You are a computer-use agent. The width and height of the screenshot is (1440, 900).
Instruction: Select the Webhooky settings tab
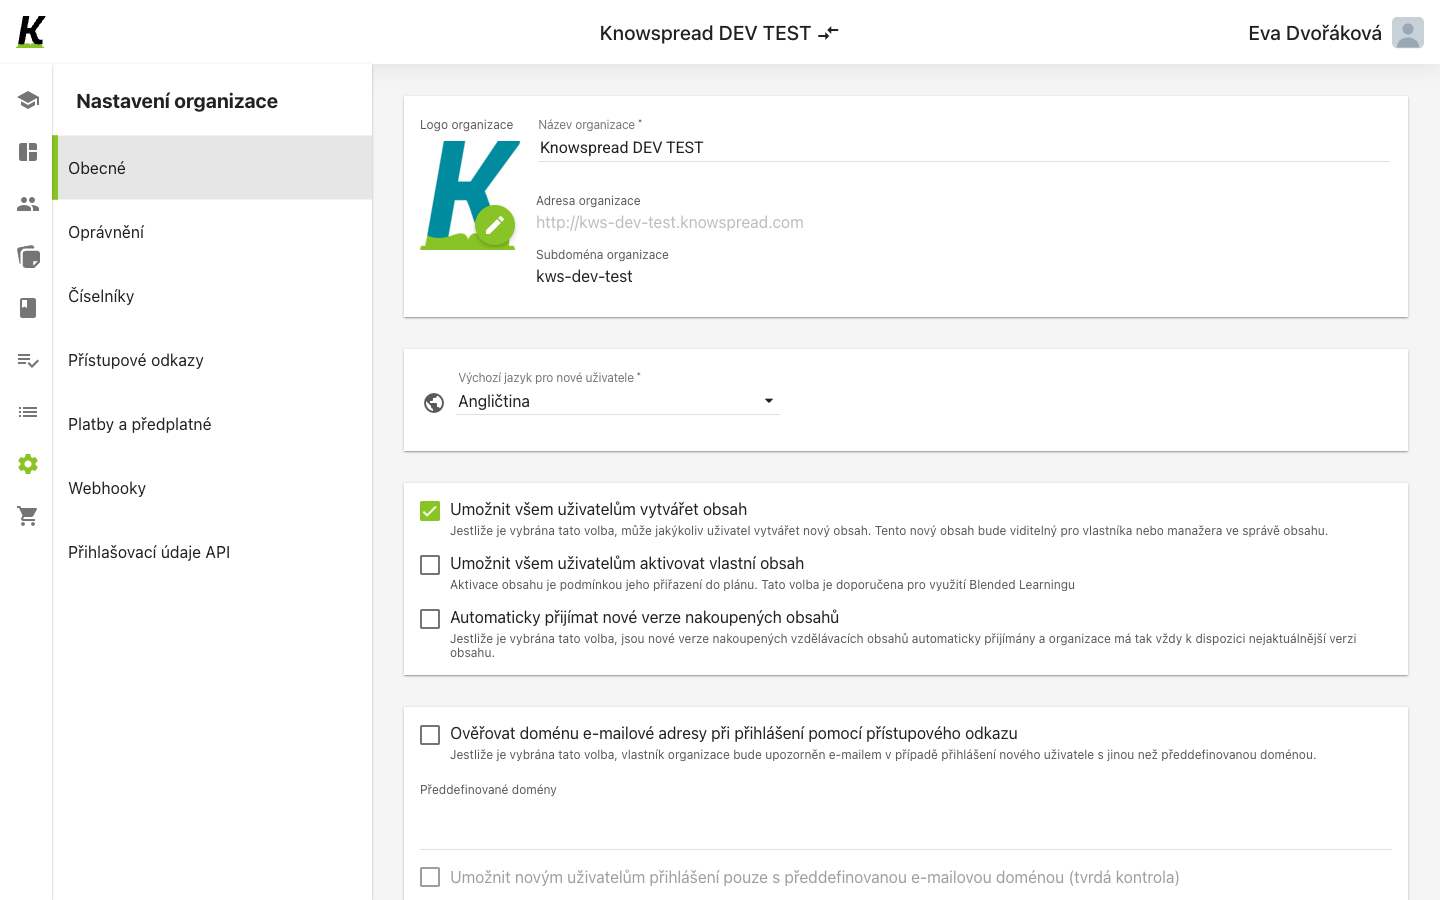pos(212,488)
